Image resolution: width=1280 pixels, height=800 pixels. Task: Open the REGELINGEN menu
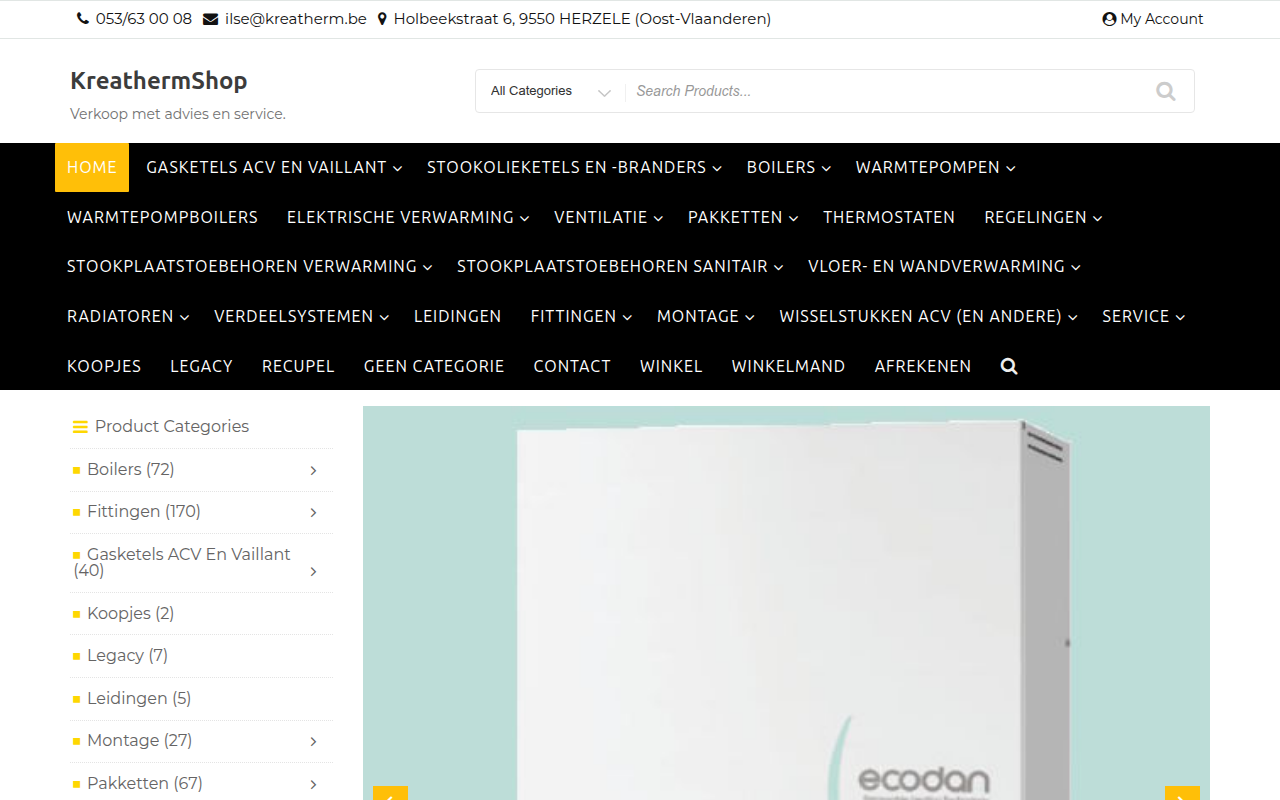1043,217
